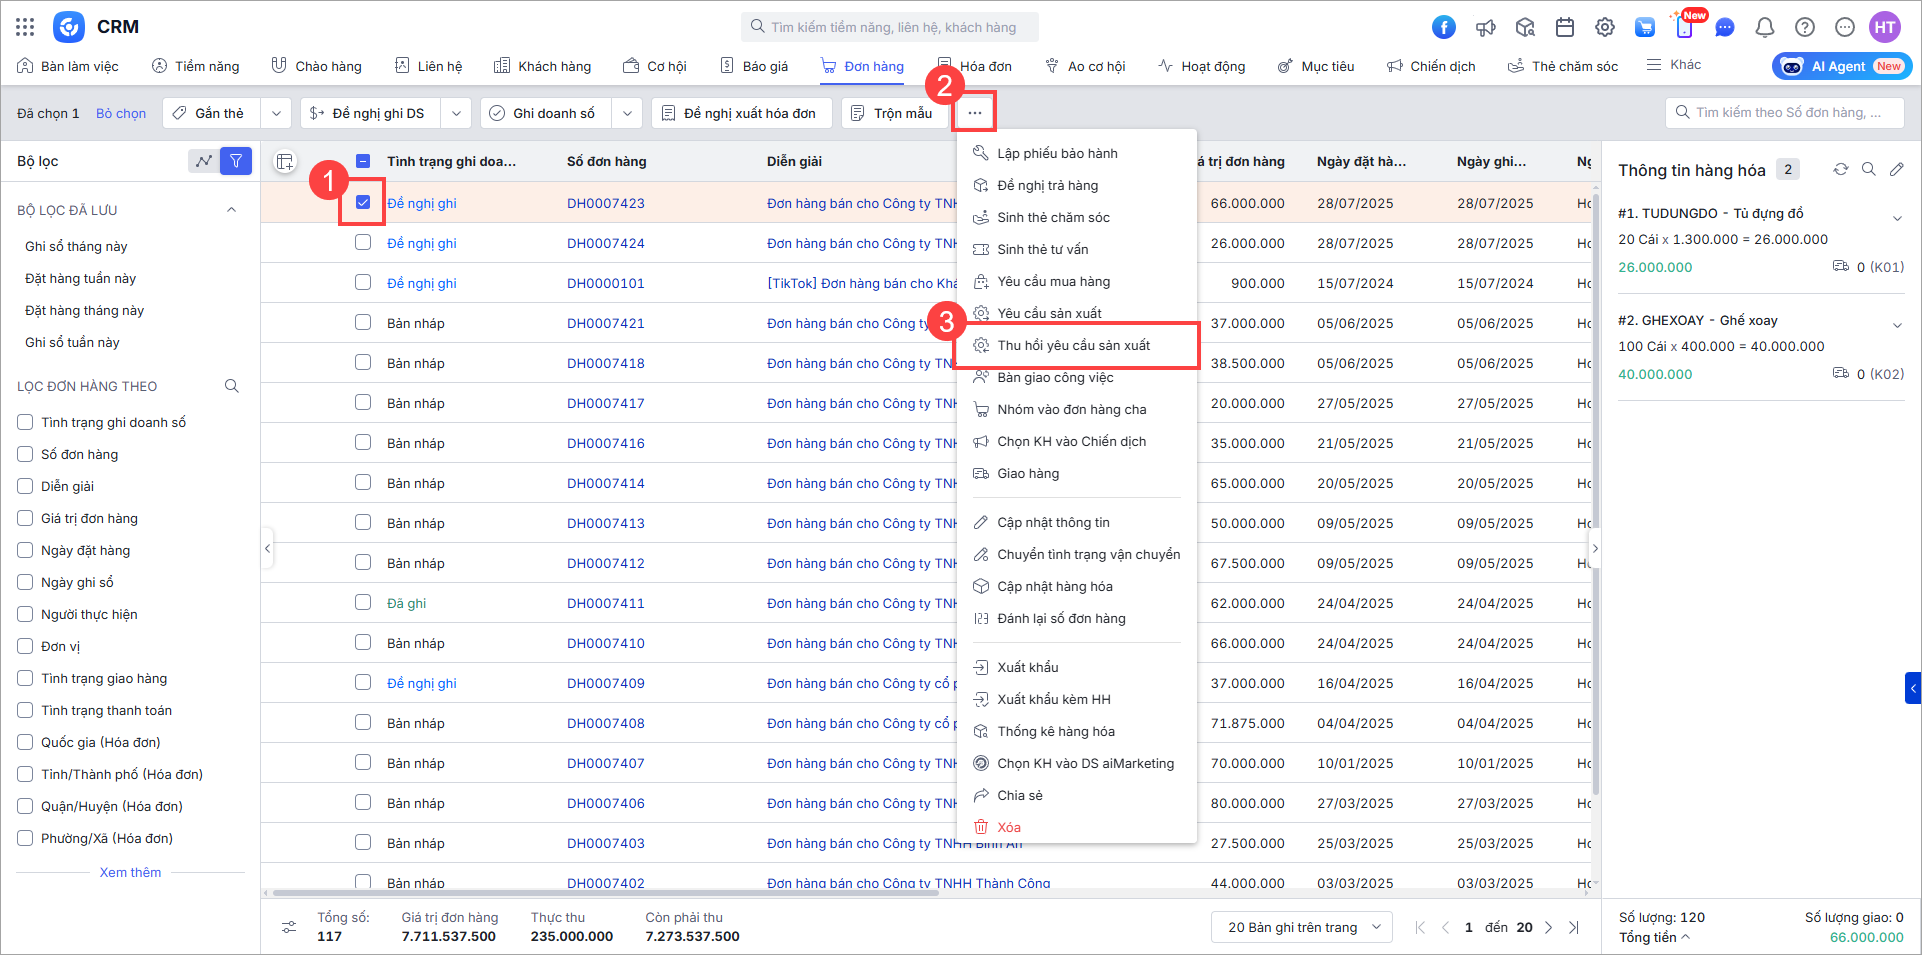Open the Khác navigation menu
1922x955 pixels.
[1674, 65]
